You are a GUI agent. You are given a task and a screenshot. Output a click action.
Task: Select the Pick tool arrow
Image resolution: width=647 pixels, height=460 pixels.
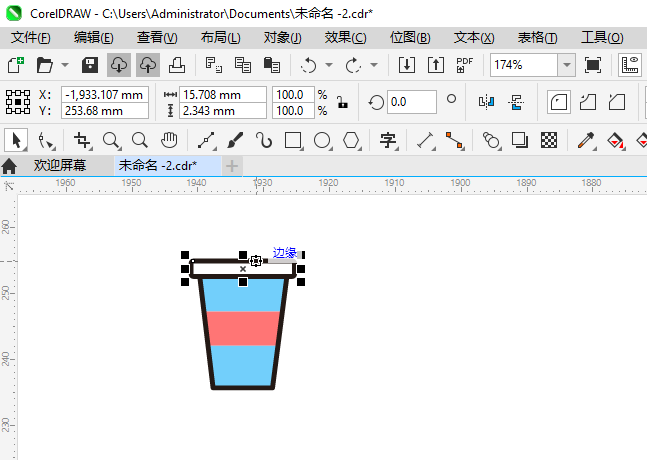click(x=15, y=140)
